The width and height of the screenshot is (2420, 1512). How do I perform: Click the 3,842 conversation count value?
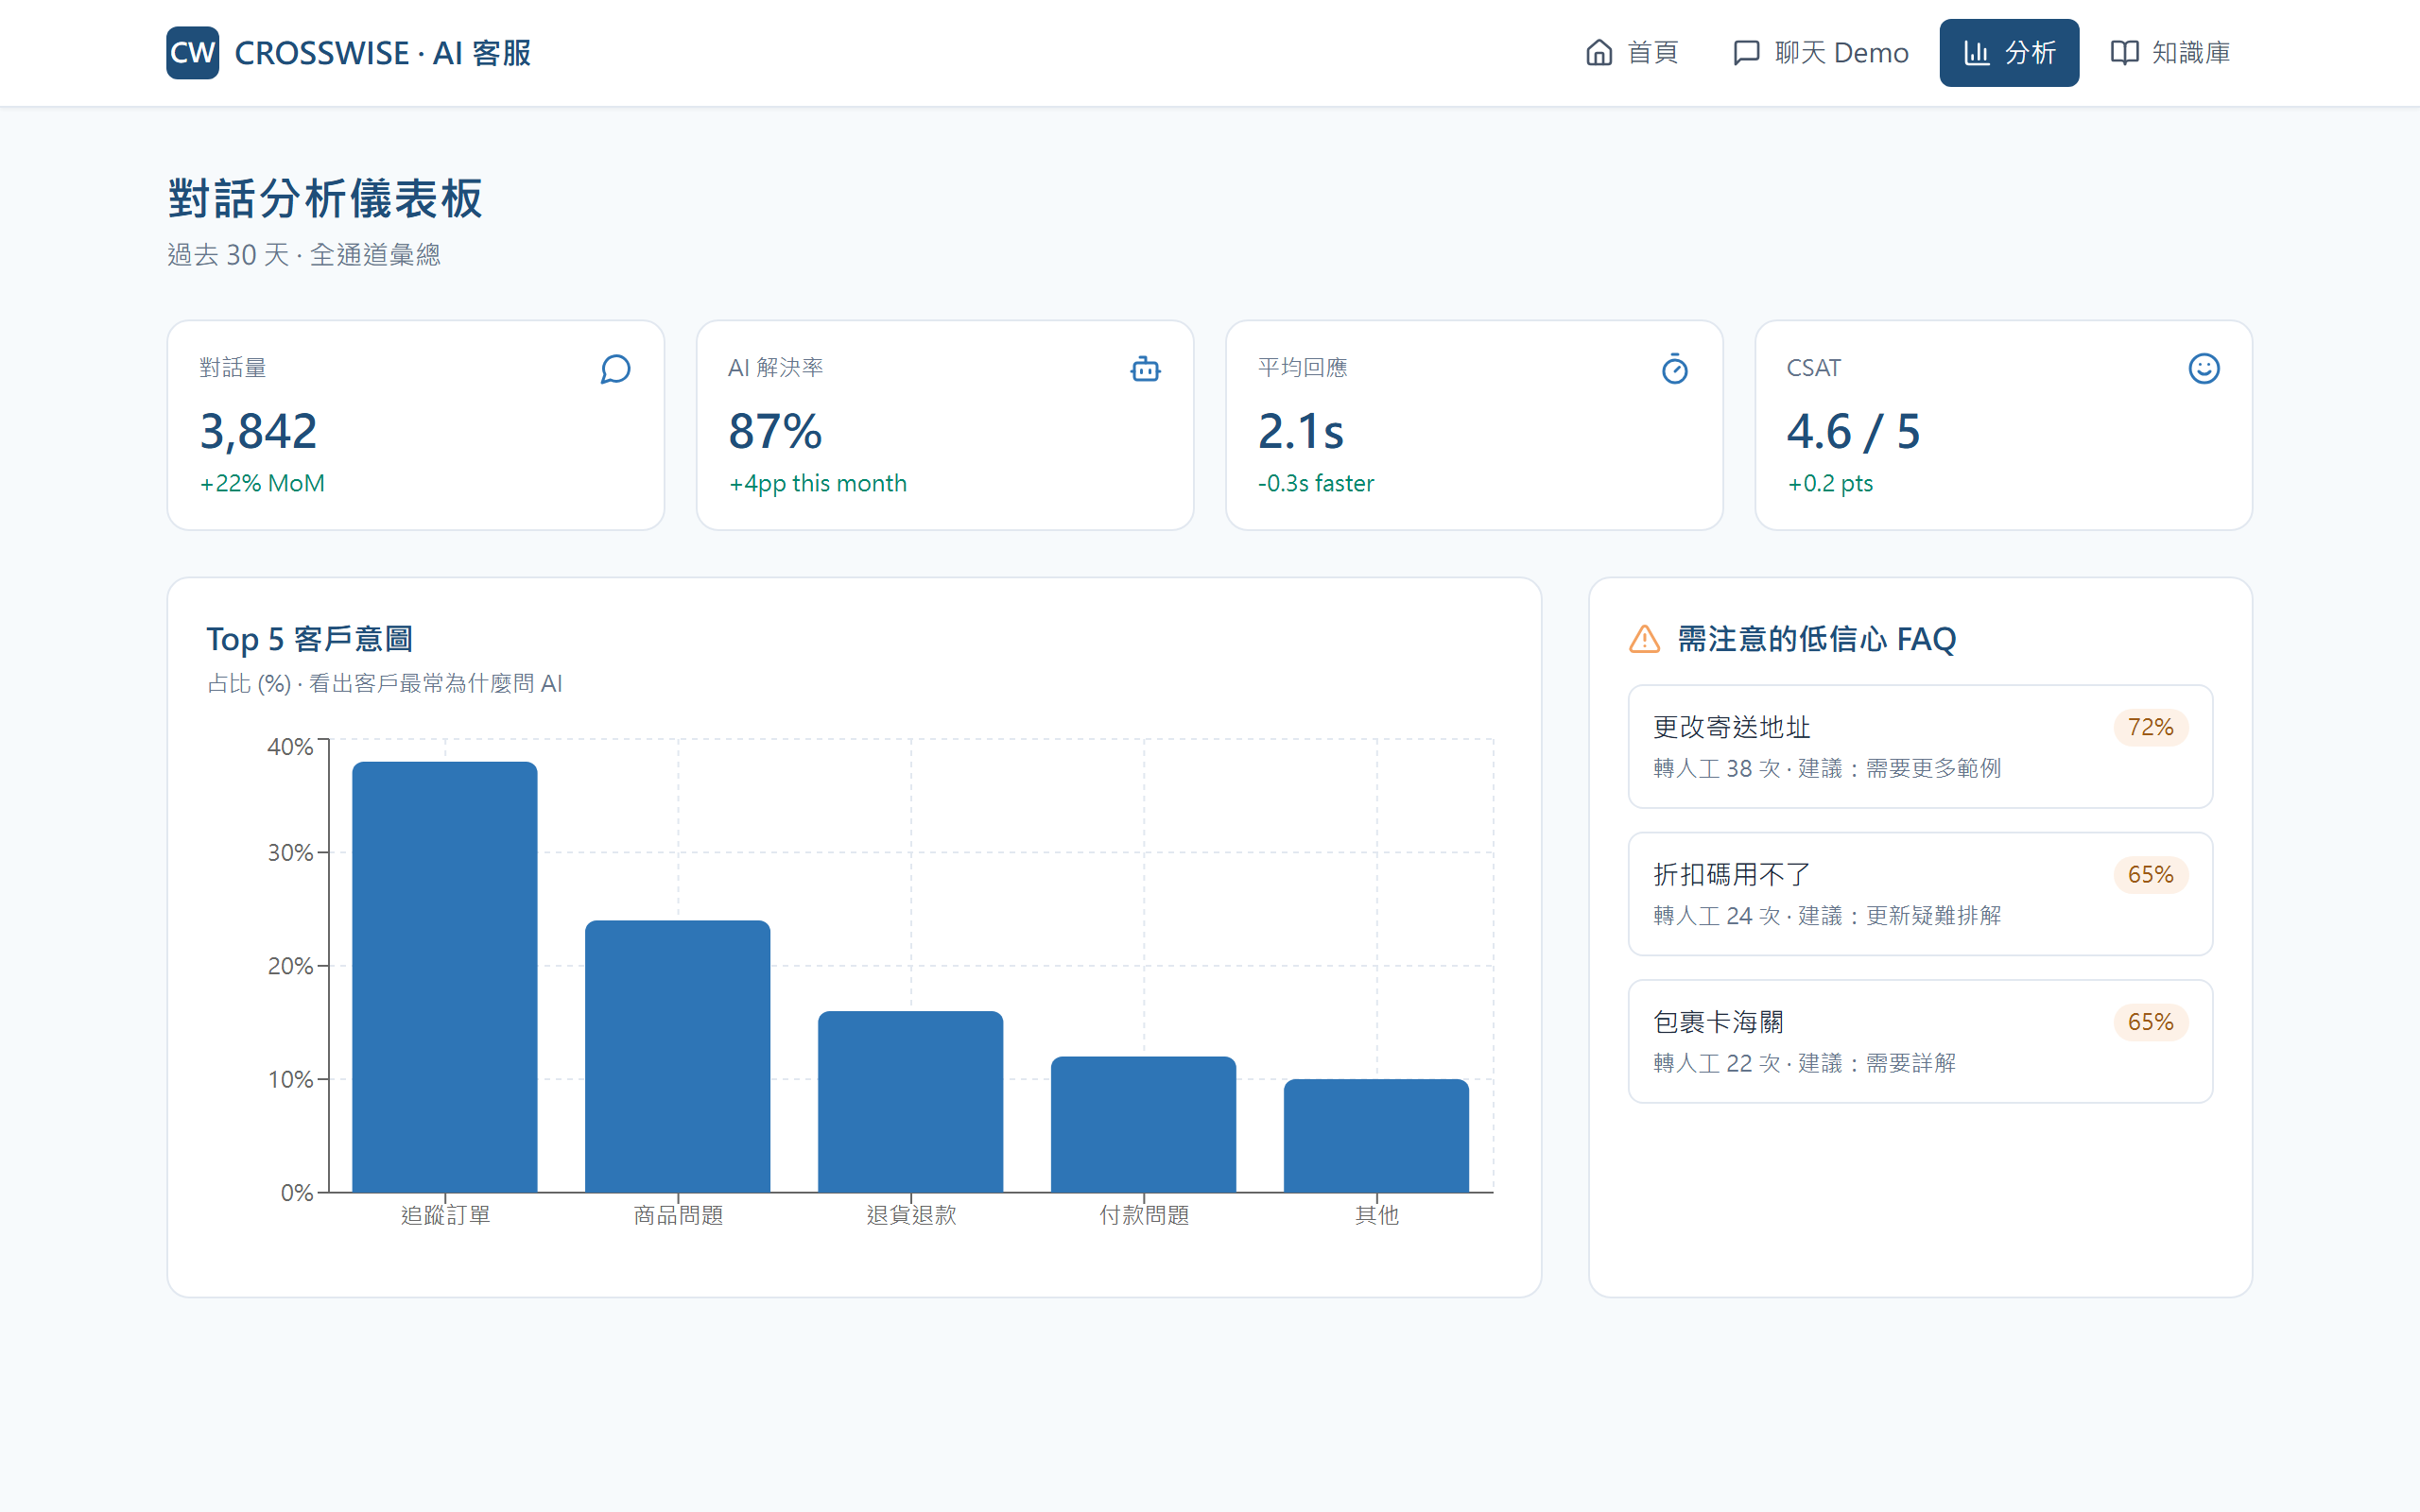click(258, 431)
